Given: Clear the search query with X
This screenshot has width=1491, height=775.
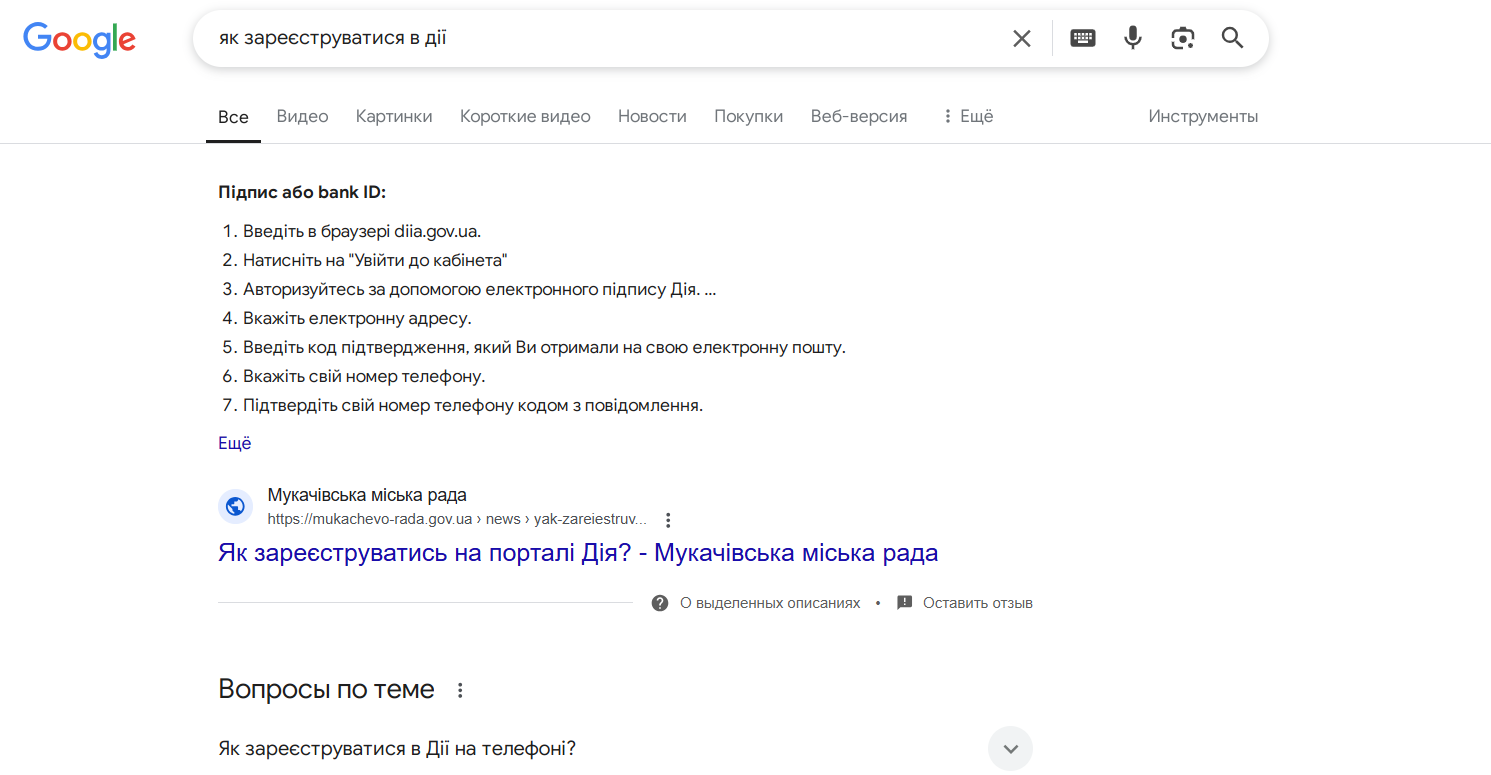Looking at the screenshot, I should click(x=1021, y=39).
